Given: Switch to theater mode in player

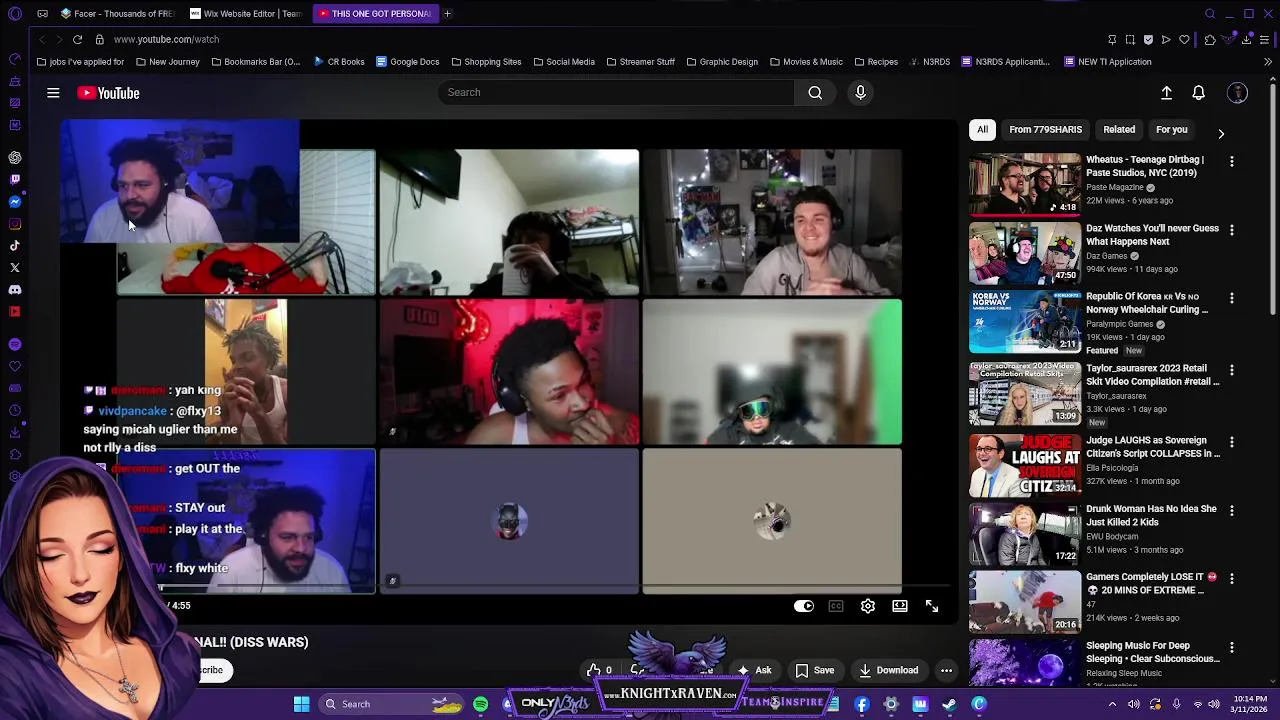Looking at the screenshot, I should click(900, 606).
